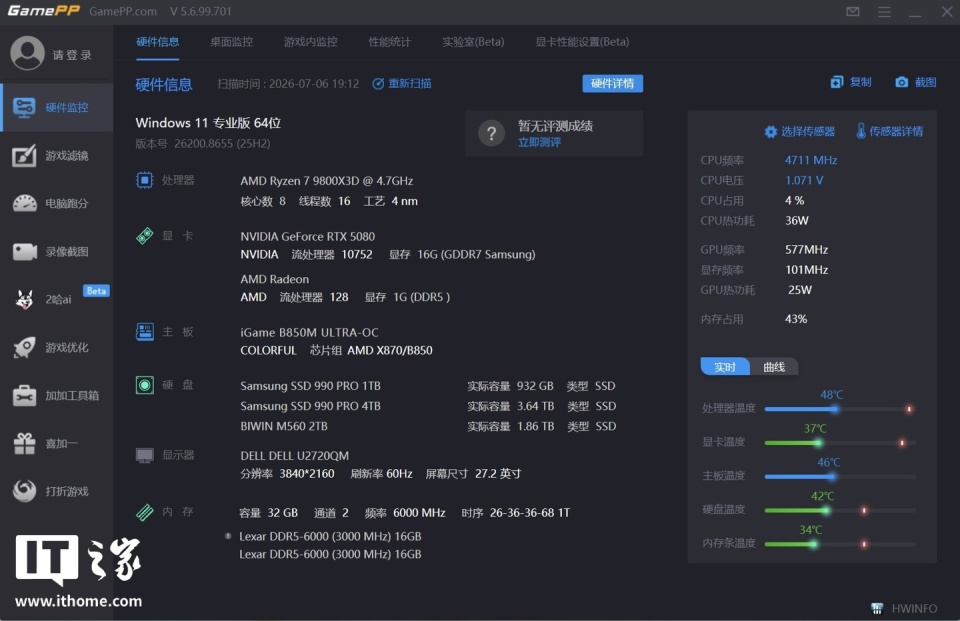Click 截图 screenshot button
This screenshot has height=621, width=960.
coord(916,82)
